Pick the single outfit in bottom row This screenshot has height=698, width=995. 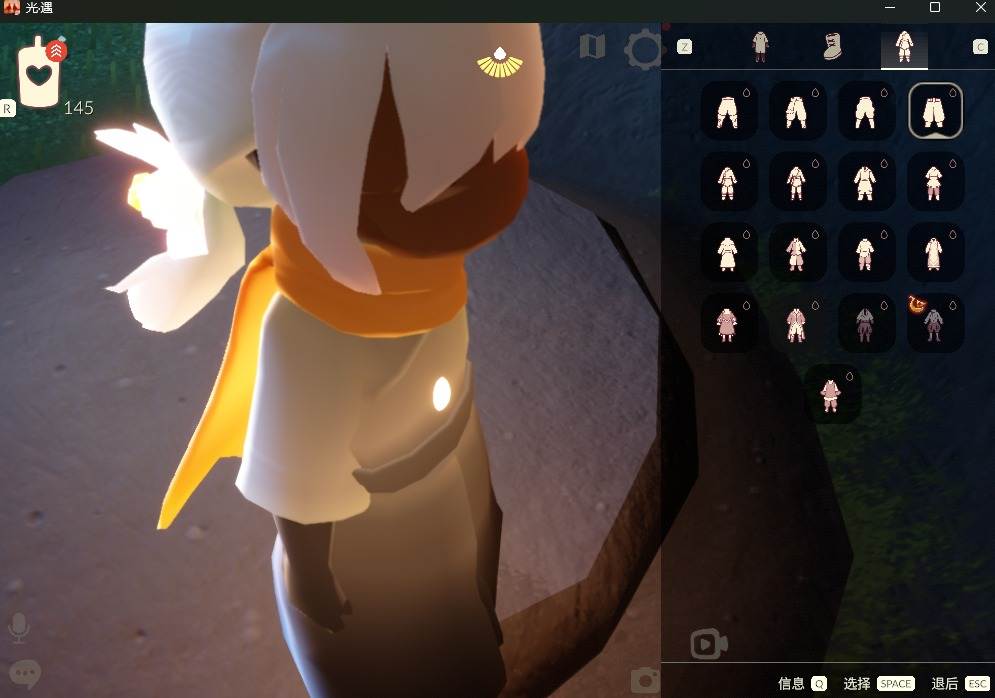(x=832, y=394)
